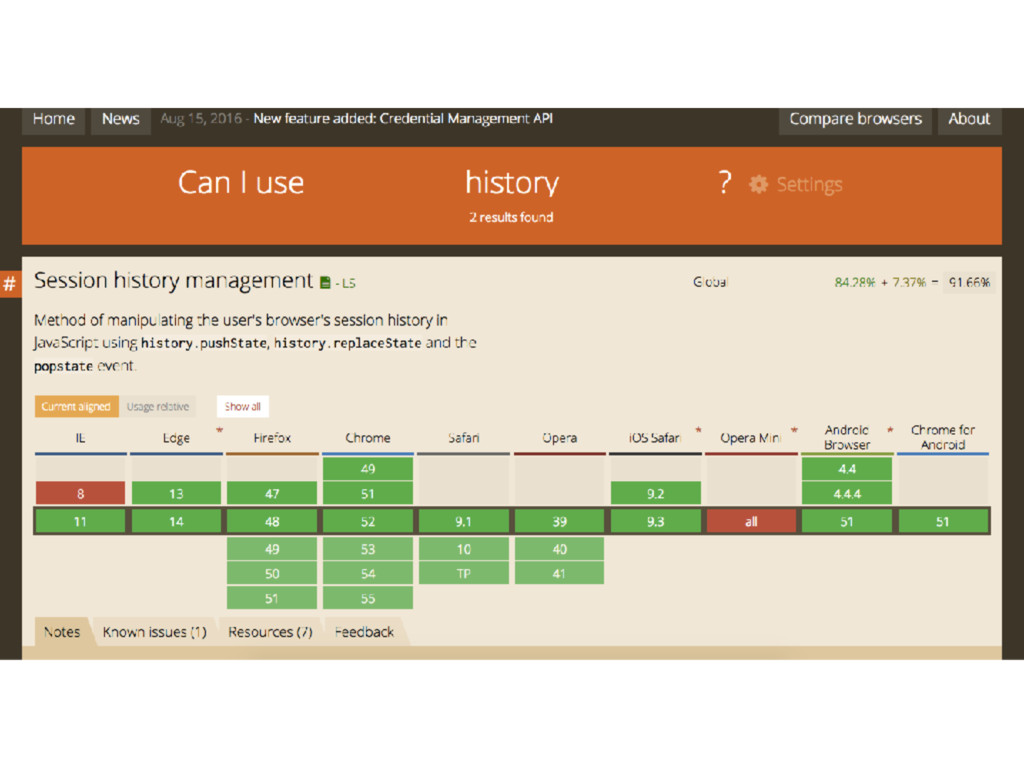Click the Chrome 55 cell
This screenshot has height=768, width=1024.
(368, 599)
